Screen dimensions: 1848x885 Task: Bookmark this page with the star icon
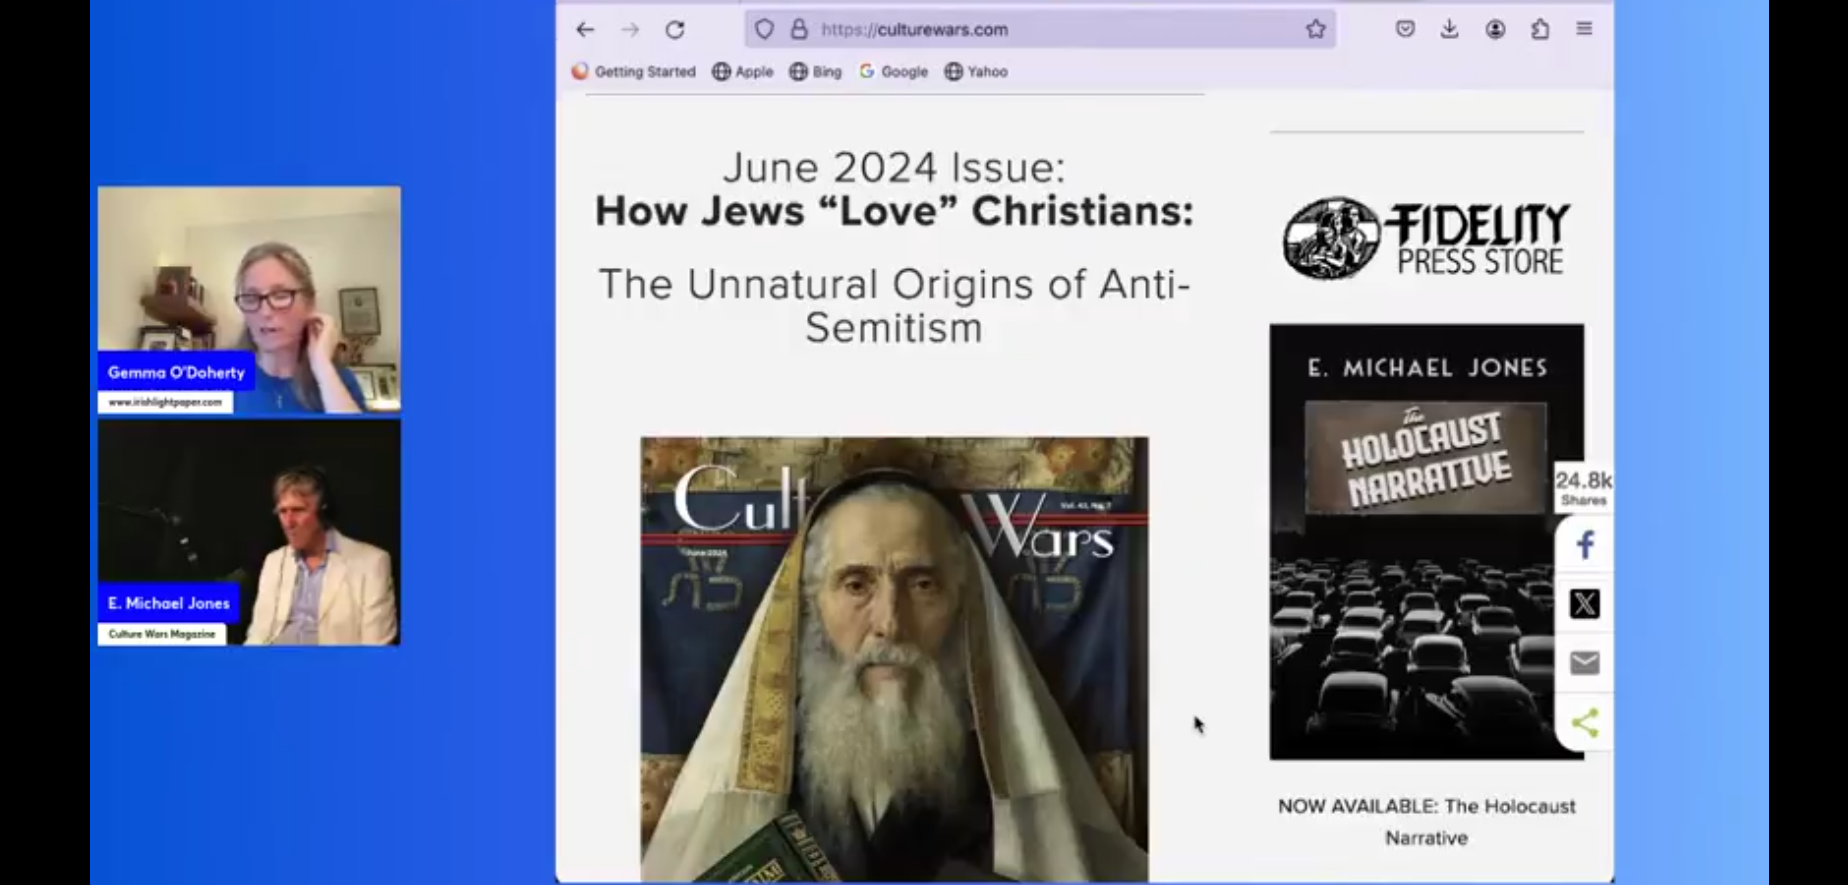click(x=1316, y=29)
